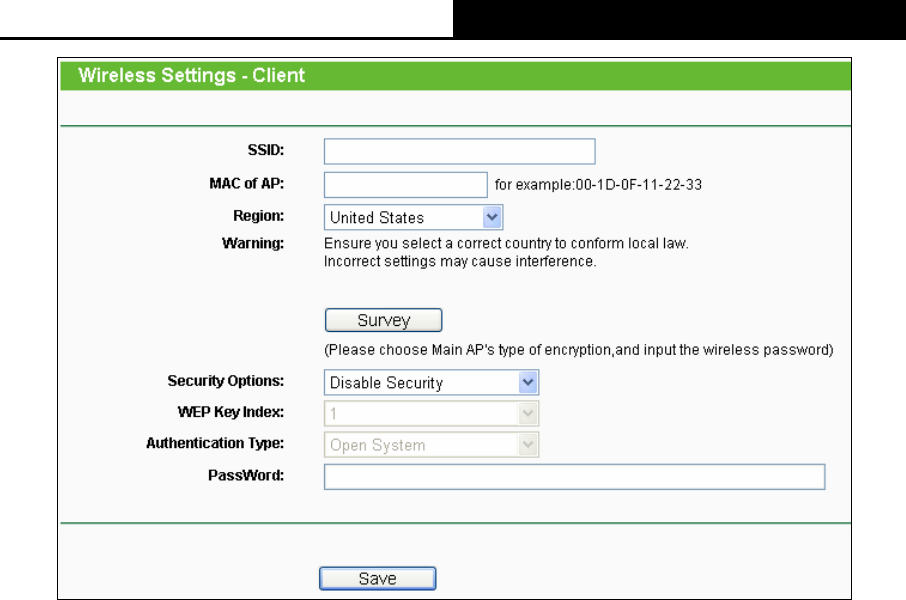The image size is (906, 600).
Task: Save the wireless client settings
Action: pos(377,579)
